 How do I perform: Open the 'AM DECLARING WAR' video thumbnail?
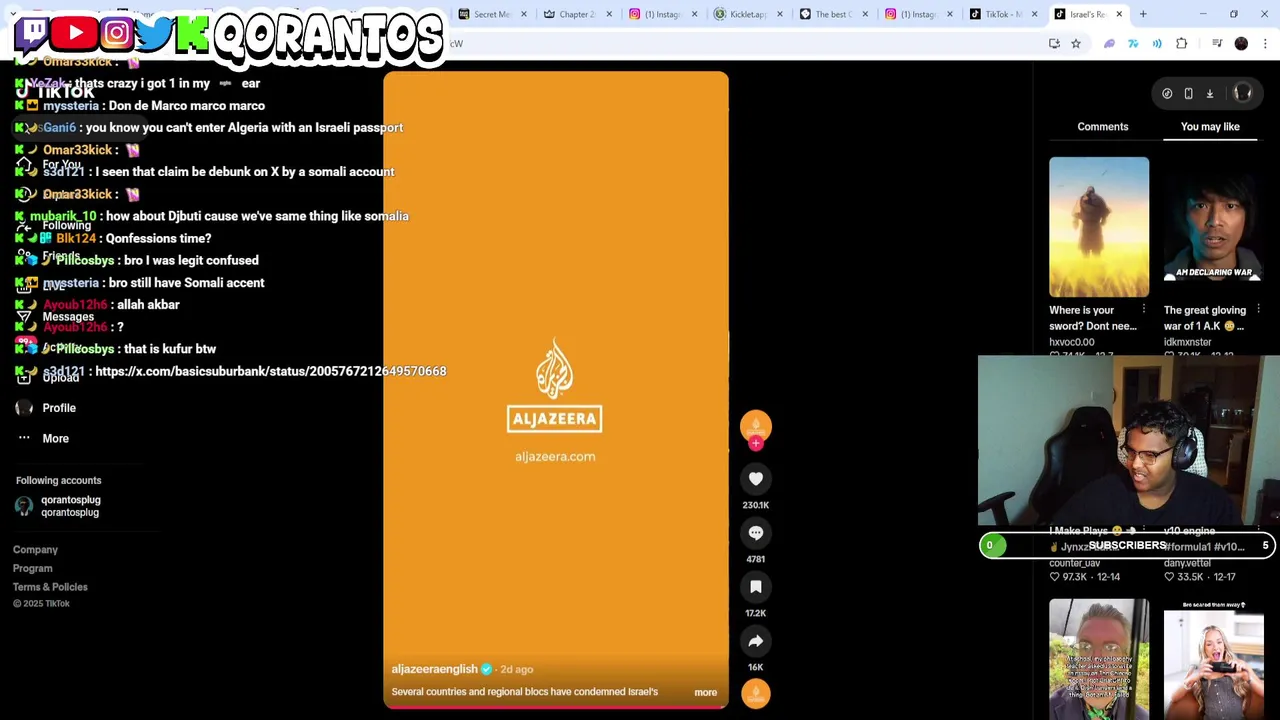point(1213,227)
